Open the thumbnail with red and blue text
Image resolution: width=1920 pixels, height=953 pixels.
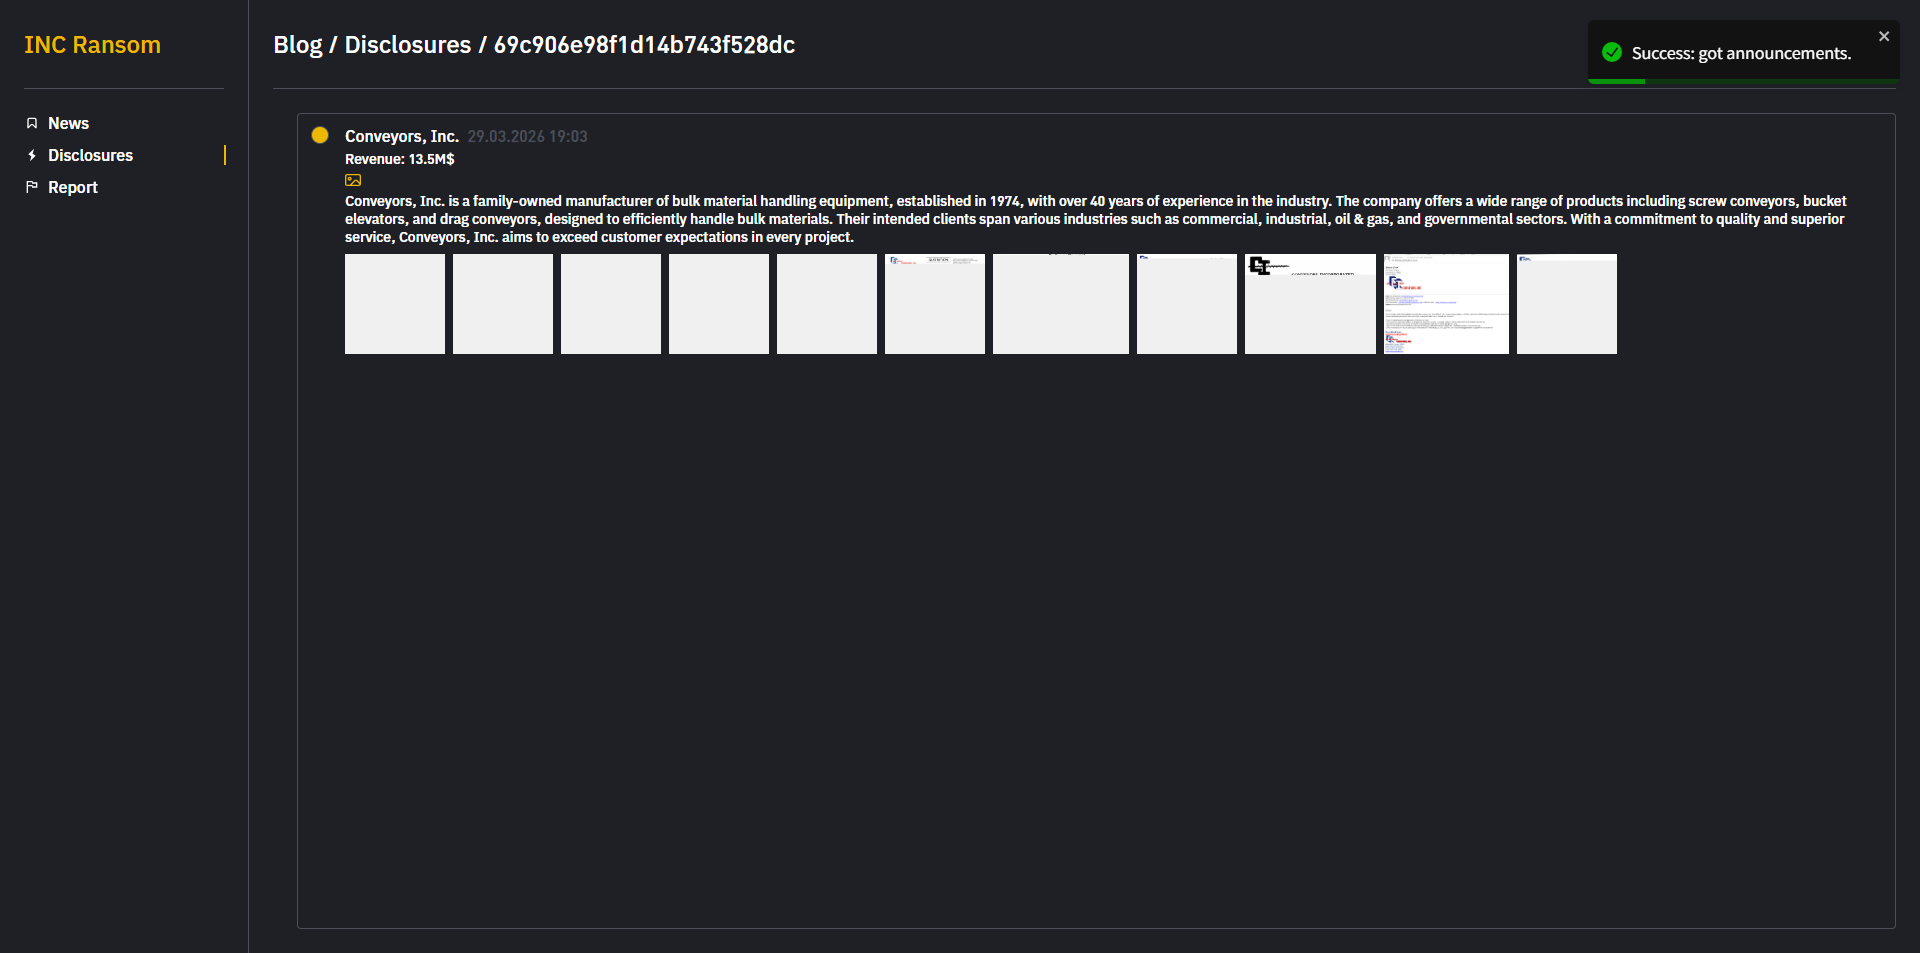pyautogui.click(x=1446, y=304)
